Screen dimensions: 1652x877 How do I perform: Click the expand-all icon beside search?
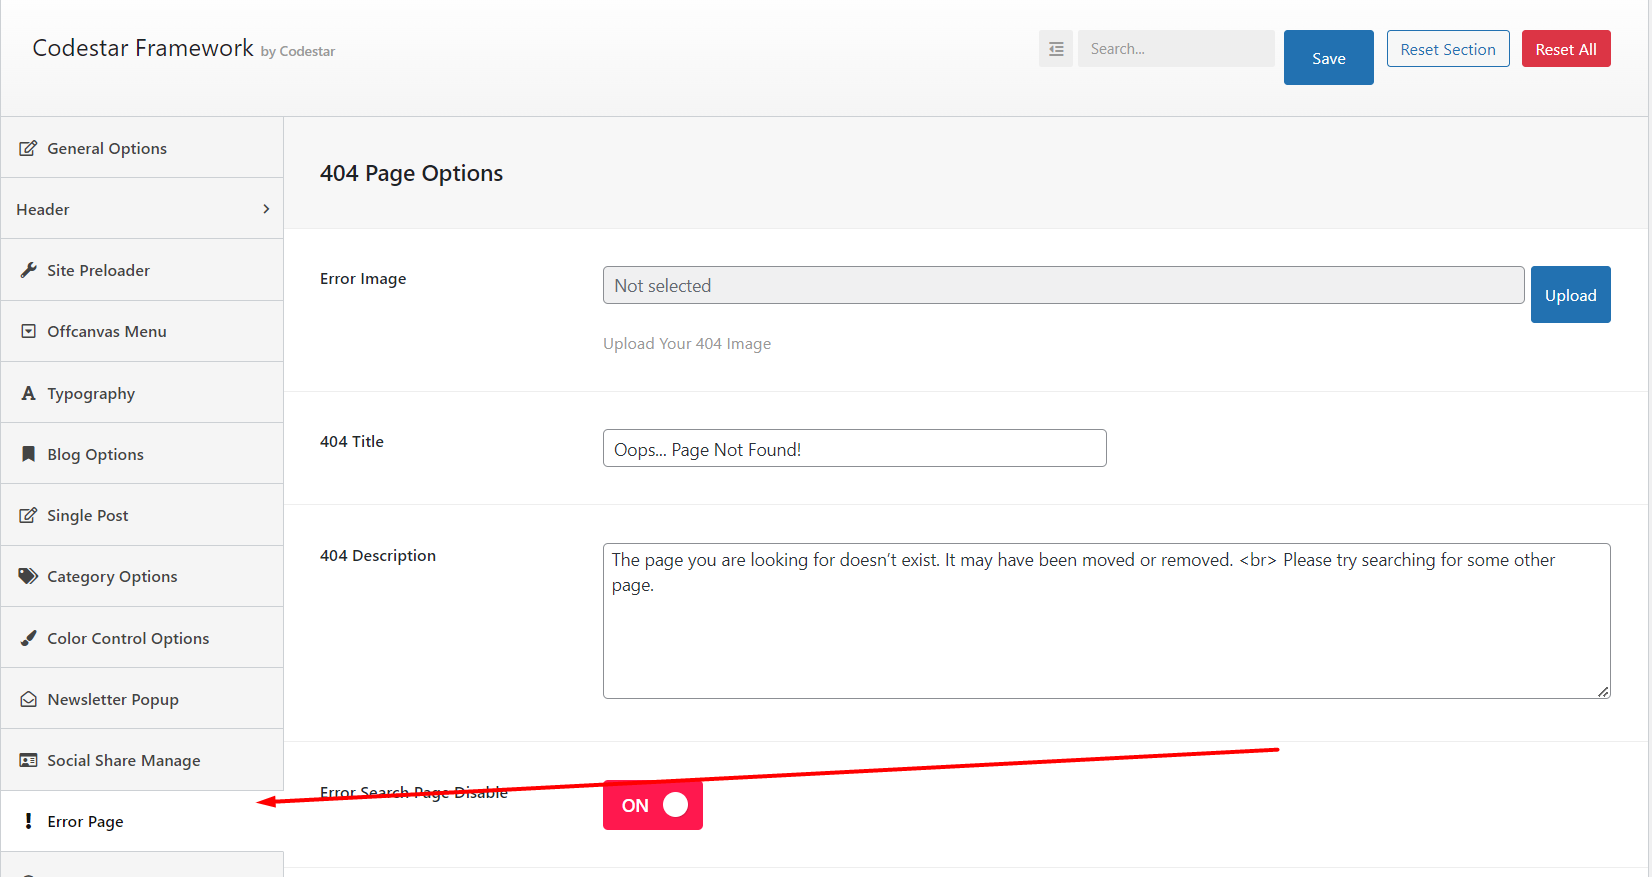click(x=1056, y=49)
